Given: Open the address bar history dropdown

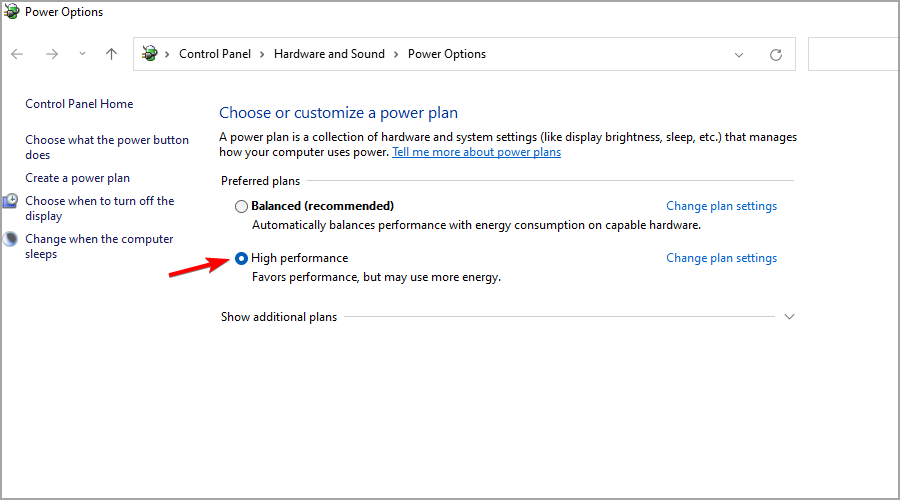Looking at the screenshot, I should tap(739, 55).
